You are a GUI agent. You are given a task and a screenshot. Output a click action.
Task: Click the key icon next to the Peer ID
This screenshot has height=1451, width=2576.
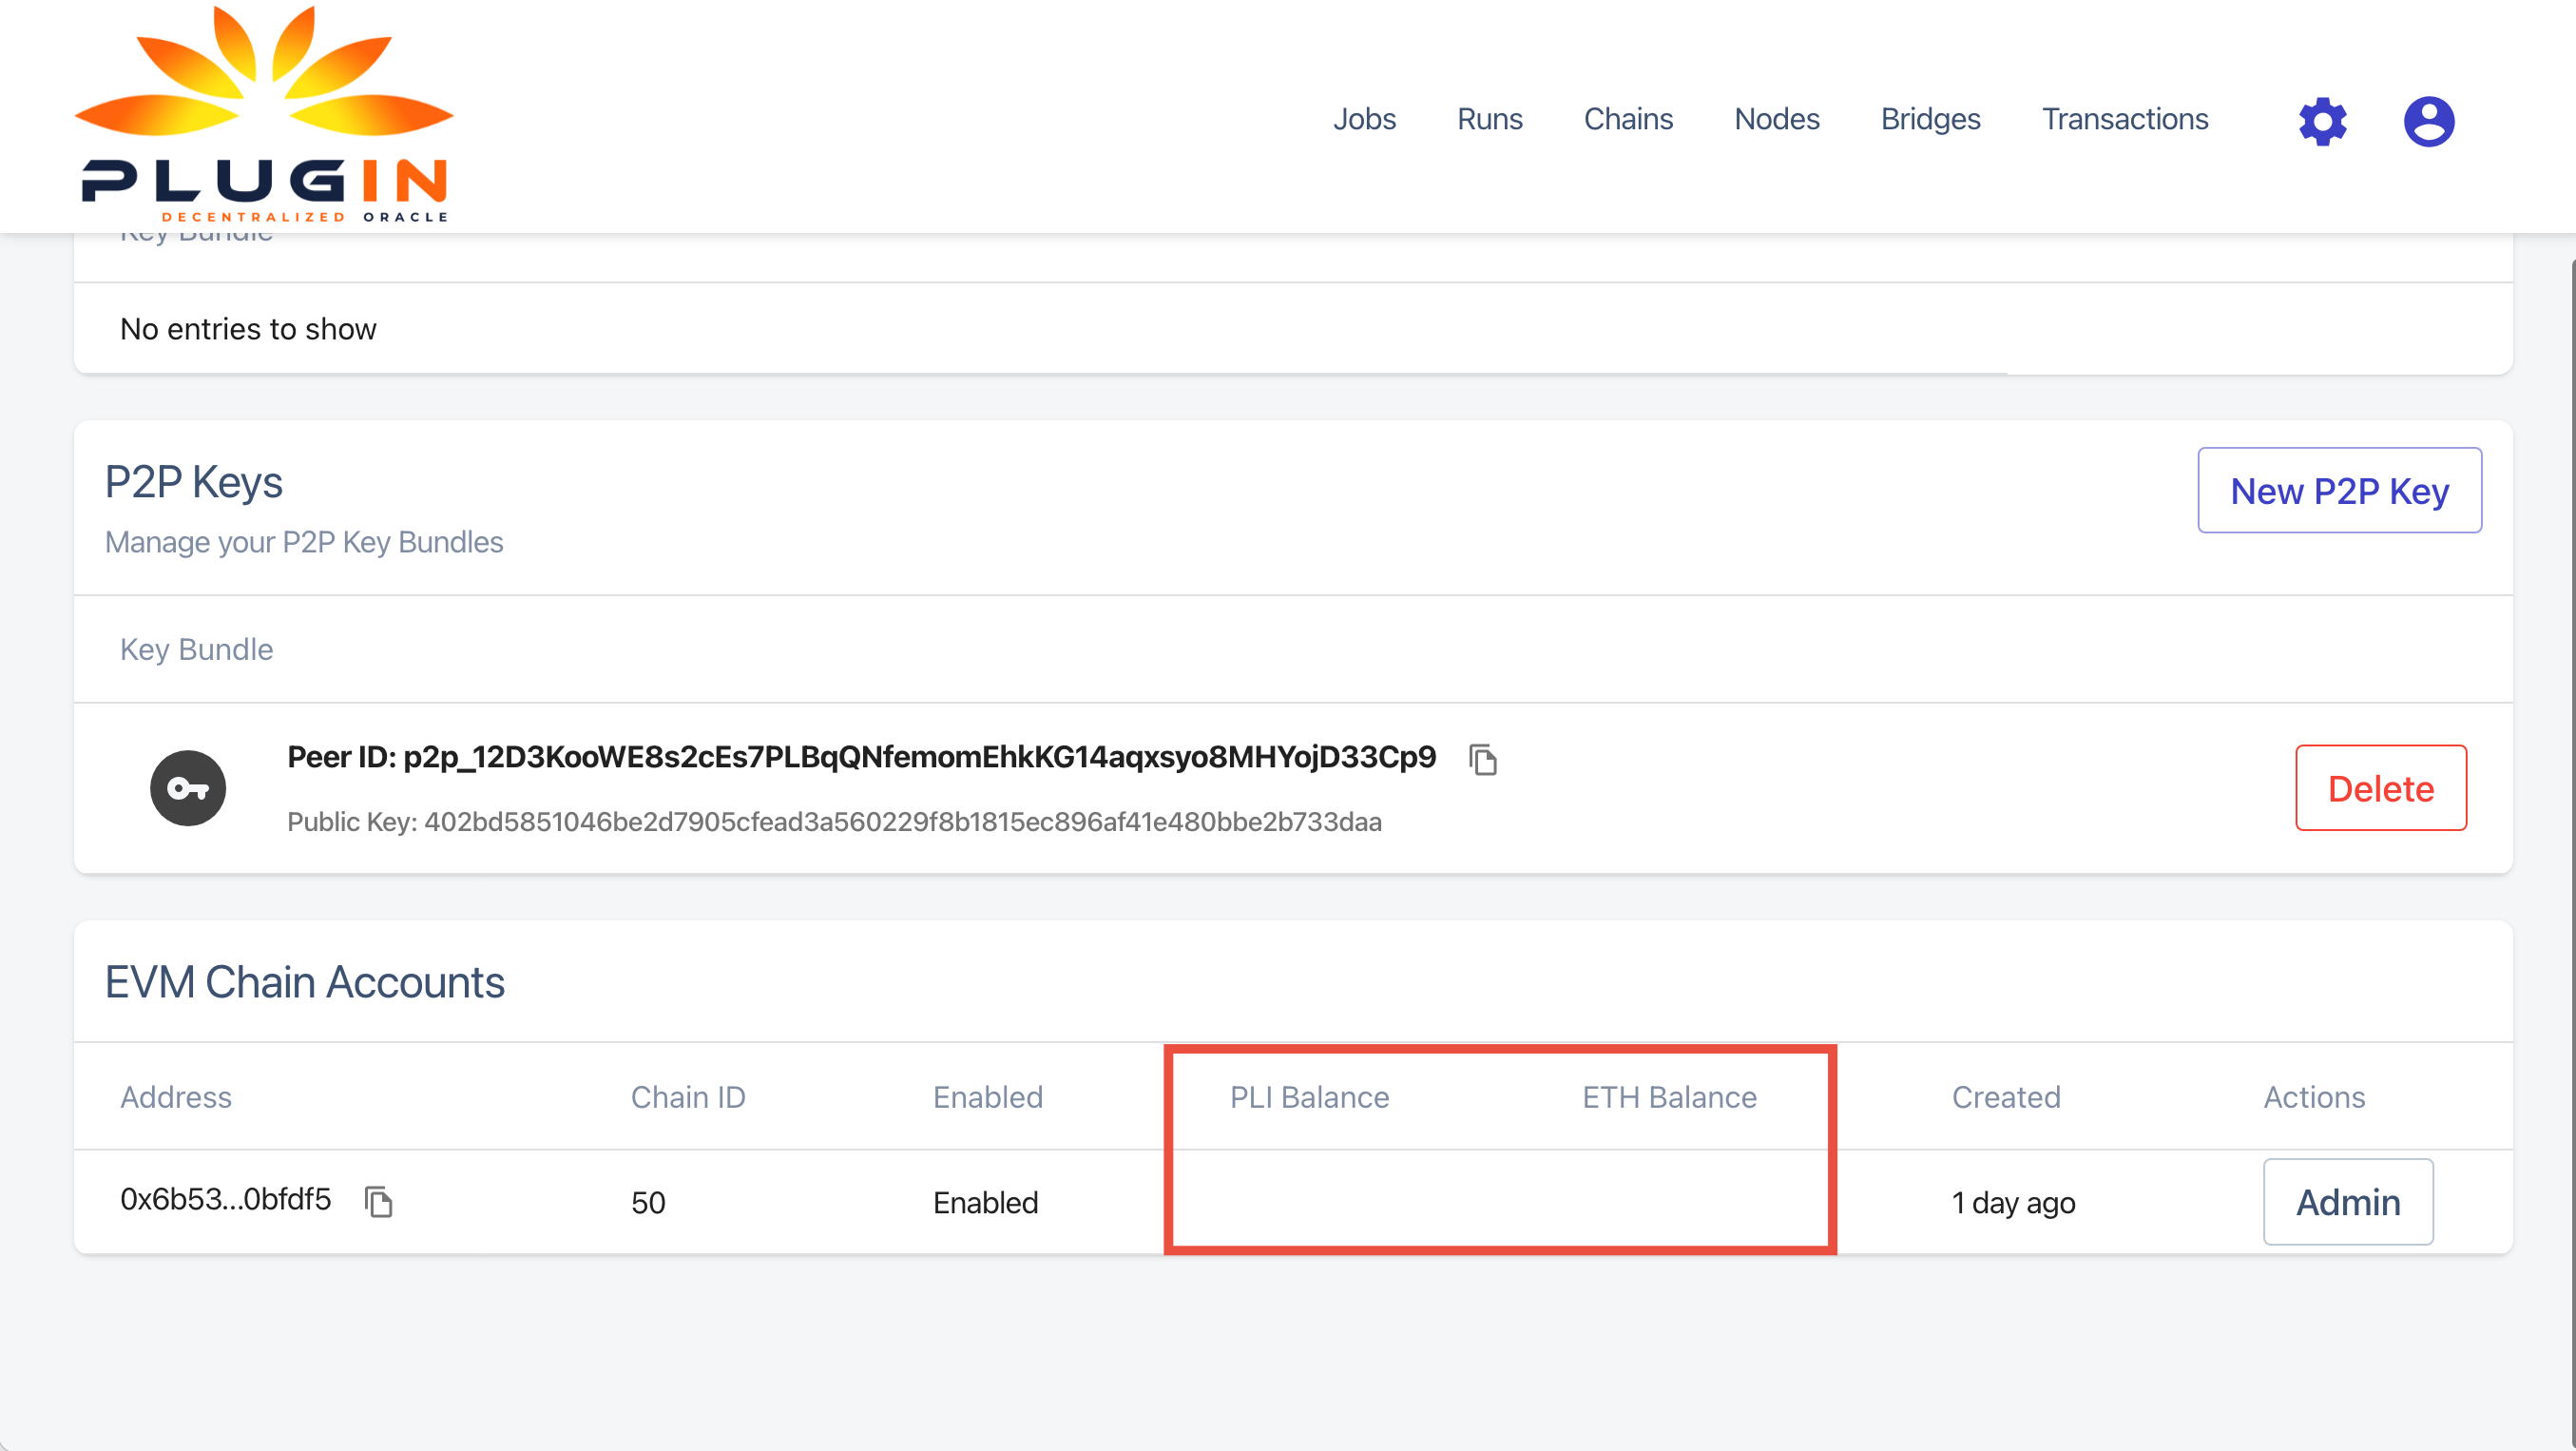(x=188, y=788)
